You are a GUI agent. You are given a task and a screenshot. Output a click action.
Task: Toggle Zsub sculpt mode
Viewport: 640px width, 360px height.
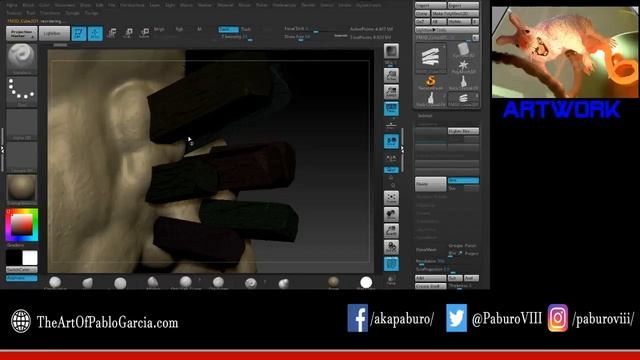pyautogui.click(x=246, y=29)
